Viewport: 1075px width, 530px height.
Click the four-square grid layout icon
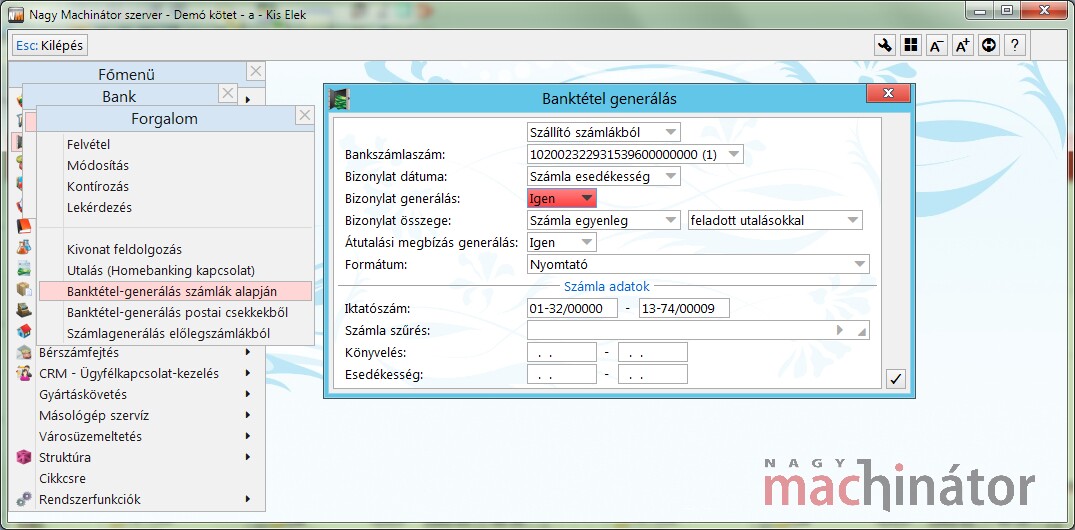point(910,45)
